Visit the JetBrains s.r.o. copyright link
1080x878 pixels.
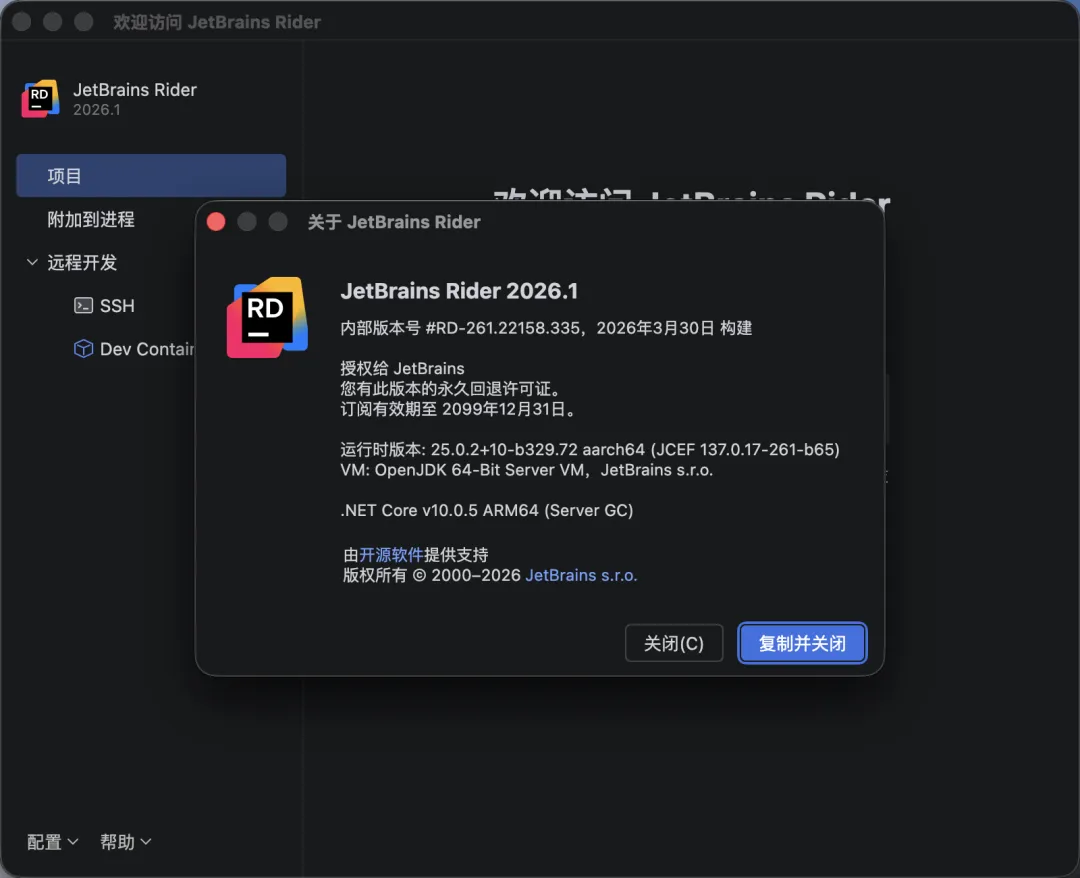coord(581,576)
